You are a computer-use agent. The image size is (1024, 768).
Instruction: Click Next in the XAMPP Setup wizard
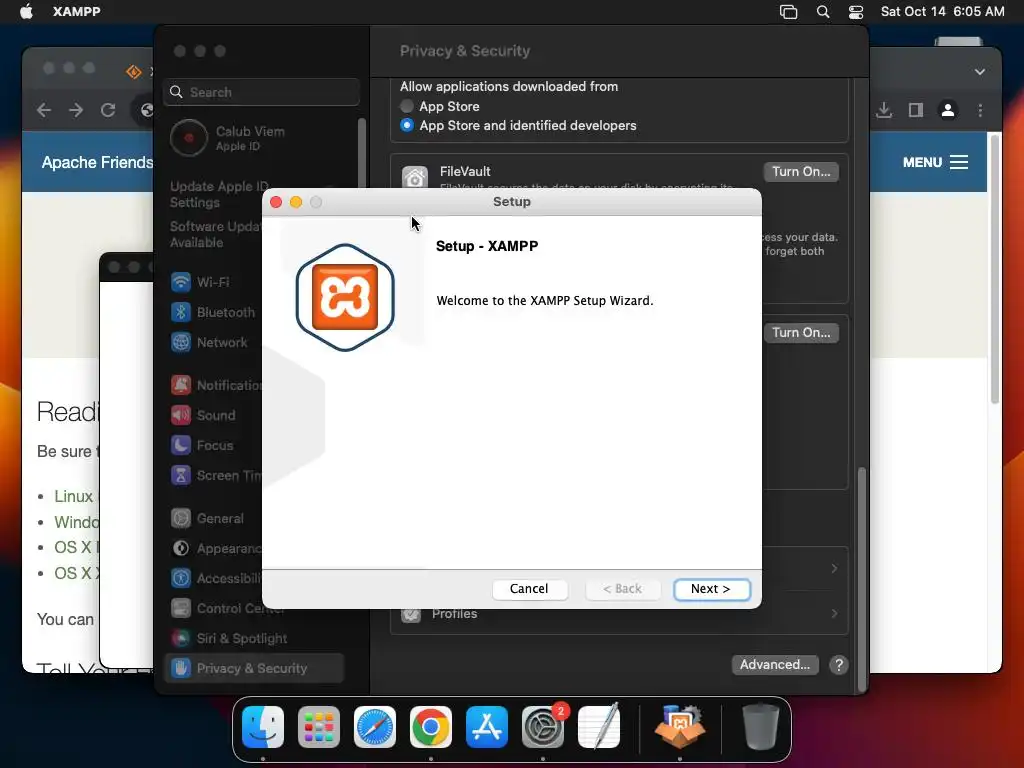pyautogui.click(x=711, y=589)
